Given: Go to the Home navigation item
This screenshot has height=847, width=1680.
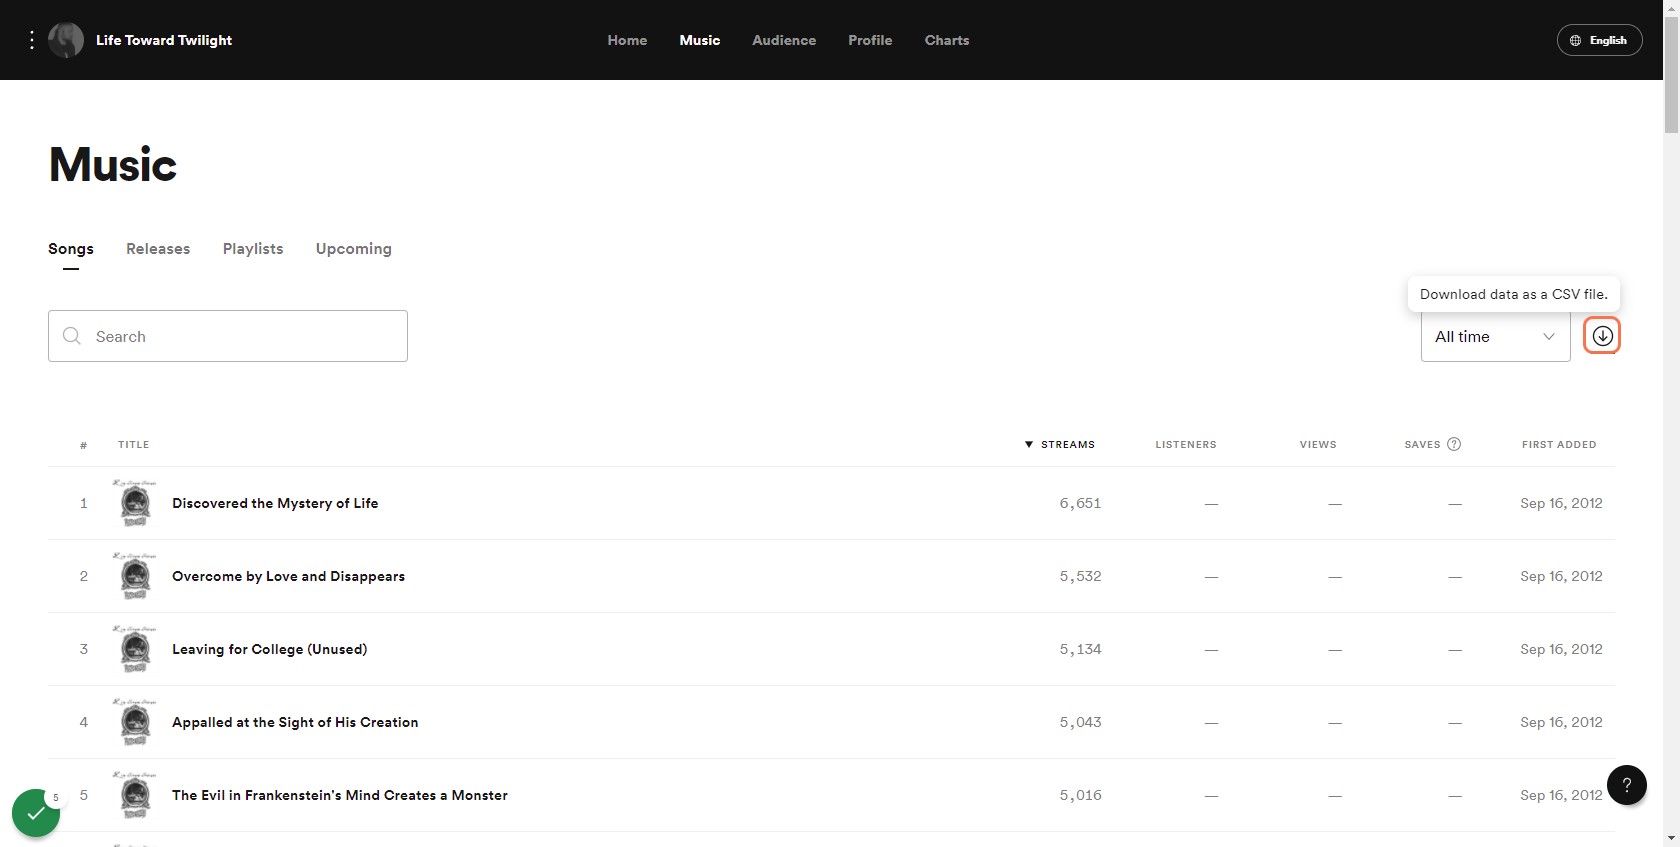Looking at the screenshot, I should click(627, 40).
